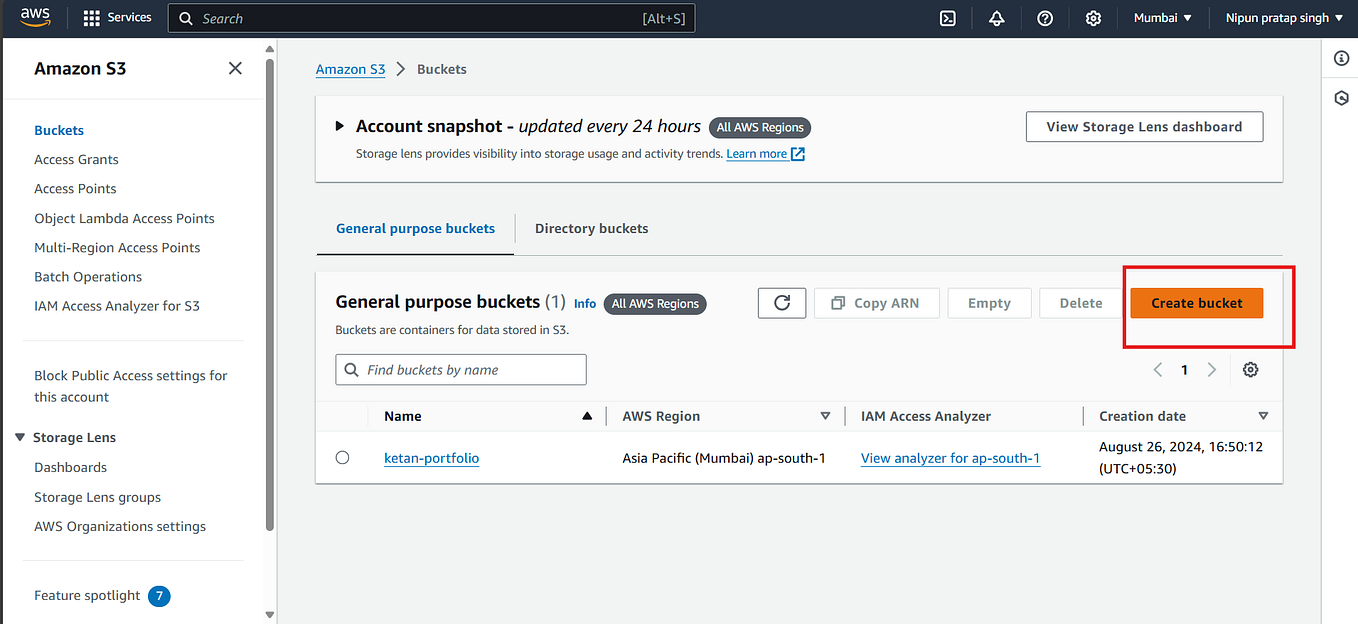Viewport: 1358px width, 624px height.
Task: Open Access Points in the sidebar
Action: click(x=75, y=188)
